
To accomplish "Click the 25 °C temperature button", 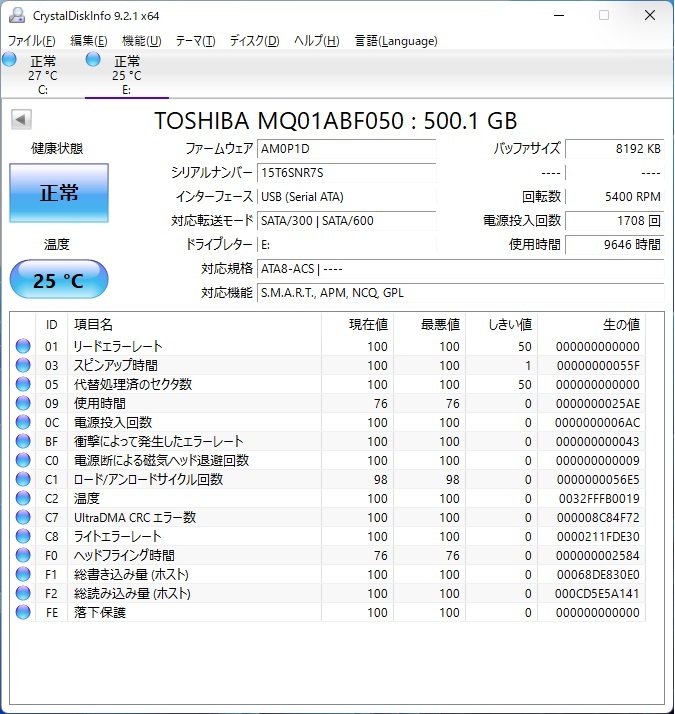I will (x=59, y=280).
